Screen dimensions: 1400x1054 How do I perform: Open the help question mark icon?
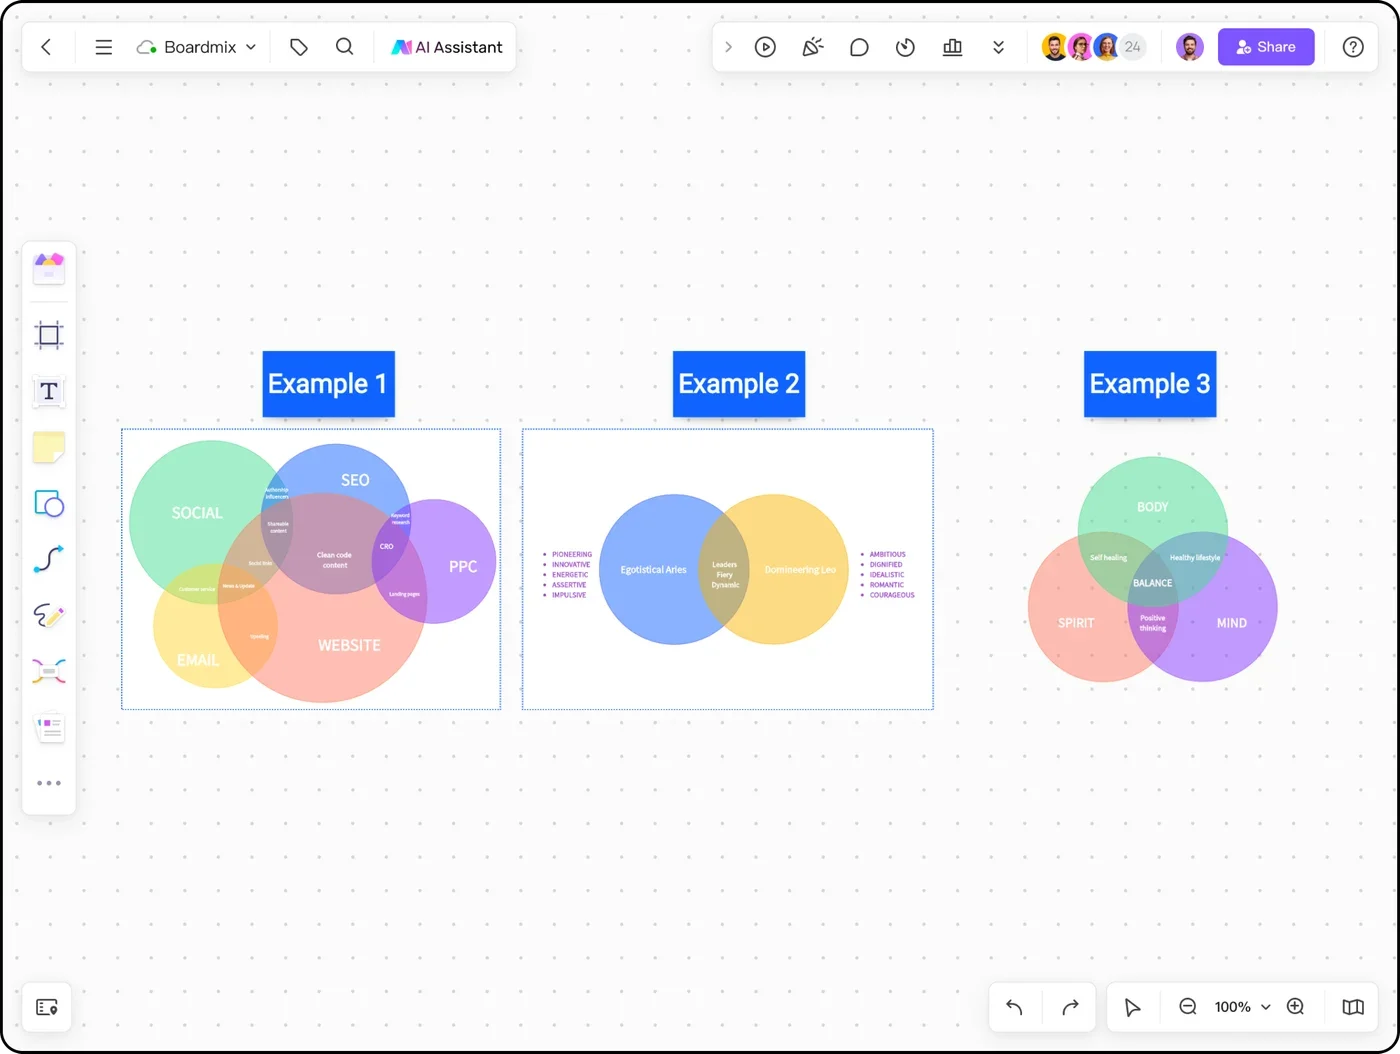1353,47
